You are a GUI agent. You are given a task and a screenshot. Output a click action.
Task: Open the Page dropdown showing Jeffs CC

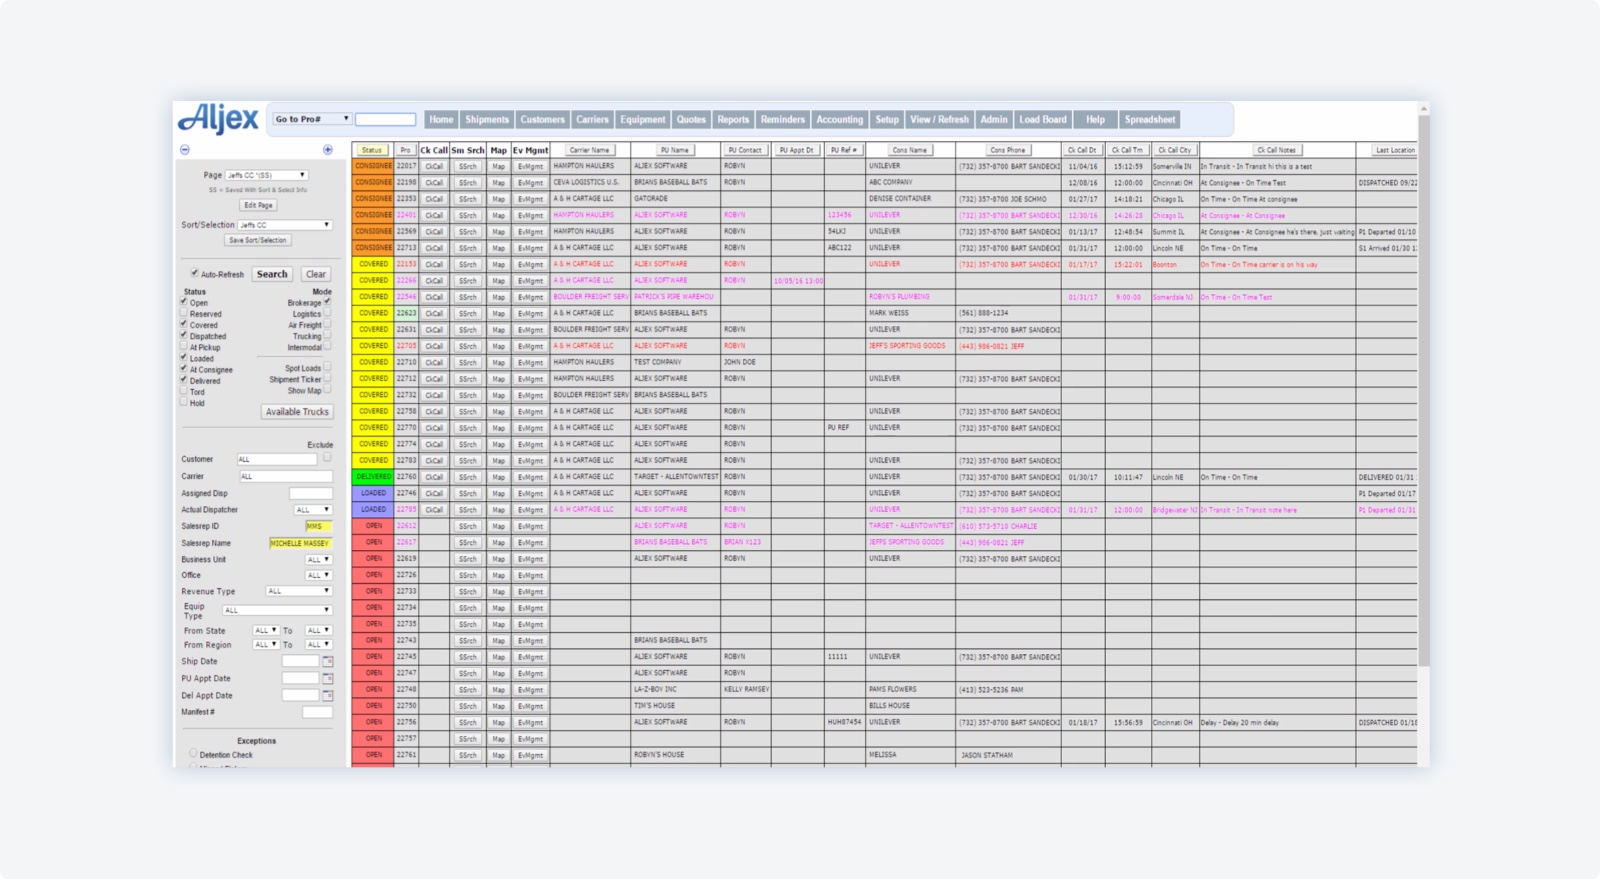pos(266,175)
